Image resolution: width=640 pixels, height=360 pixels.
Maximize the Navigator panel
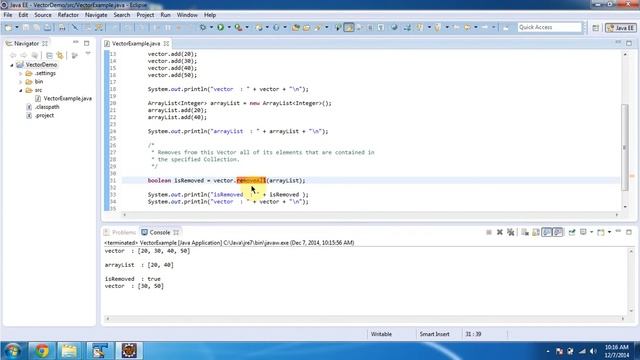87,43
